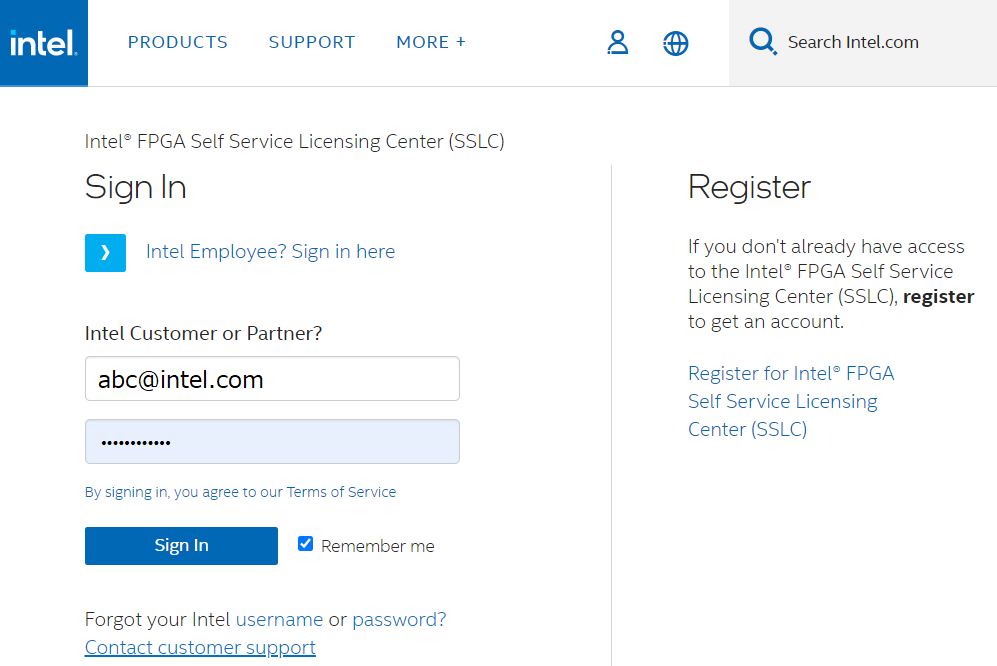Click the blue chevron arrow button
997x666 pixels.
[105, 253]
